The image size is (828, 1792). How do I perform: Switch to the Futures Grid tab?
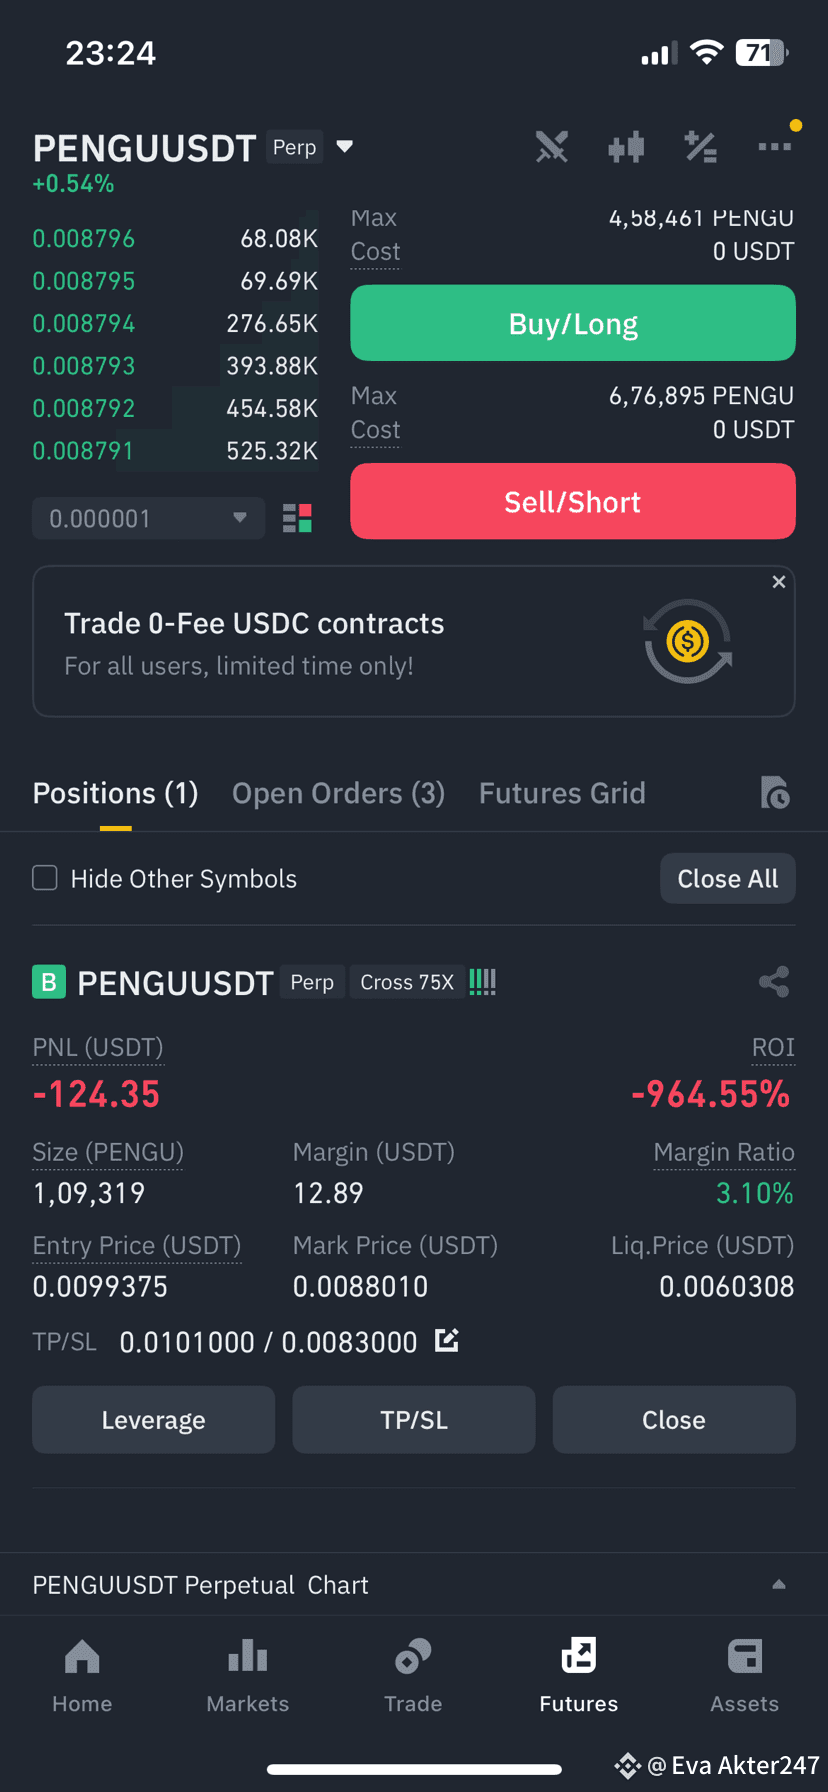[x=562, y=793]
